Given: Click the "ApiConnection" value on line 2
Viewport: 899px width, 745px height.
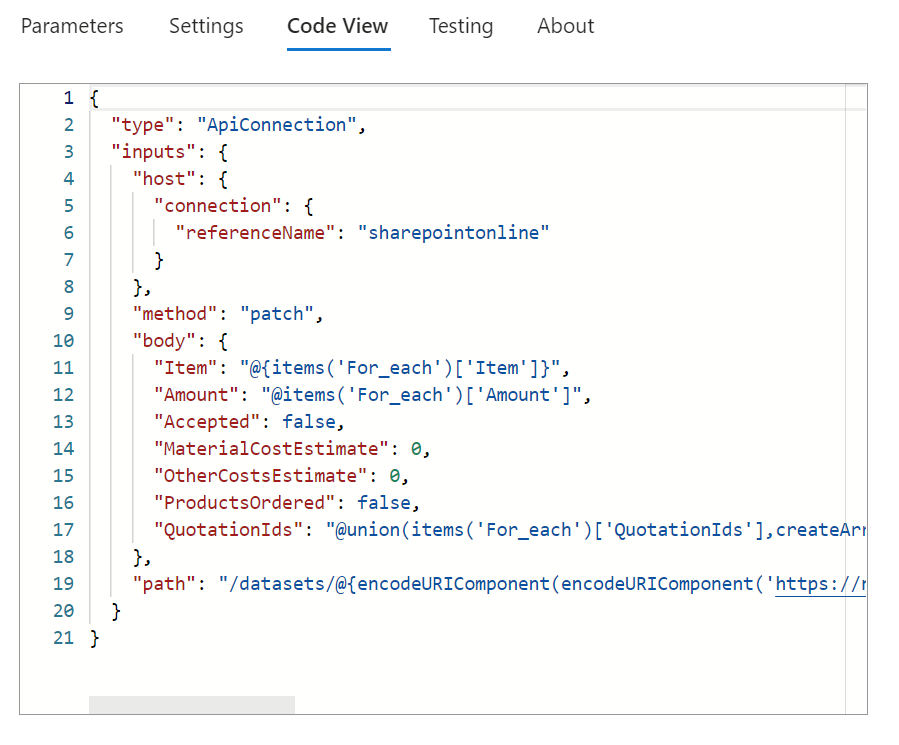Looking at the screenshot, I should coord(277,125).
